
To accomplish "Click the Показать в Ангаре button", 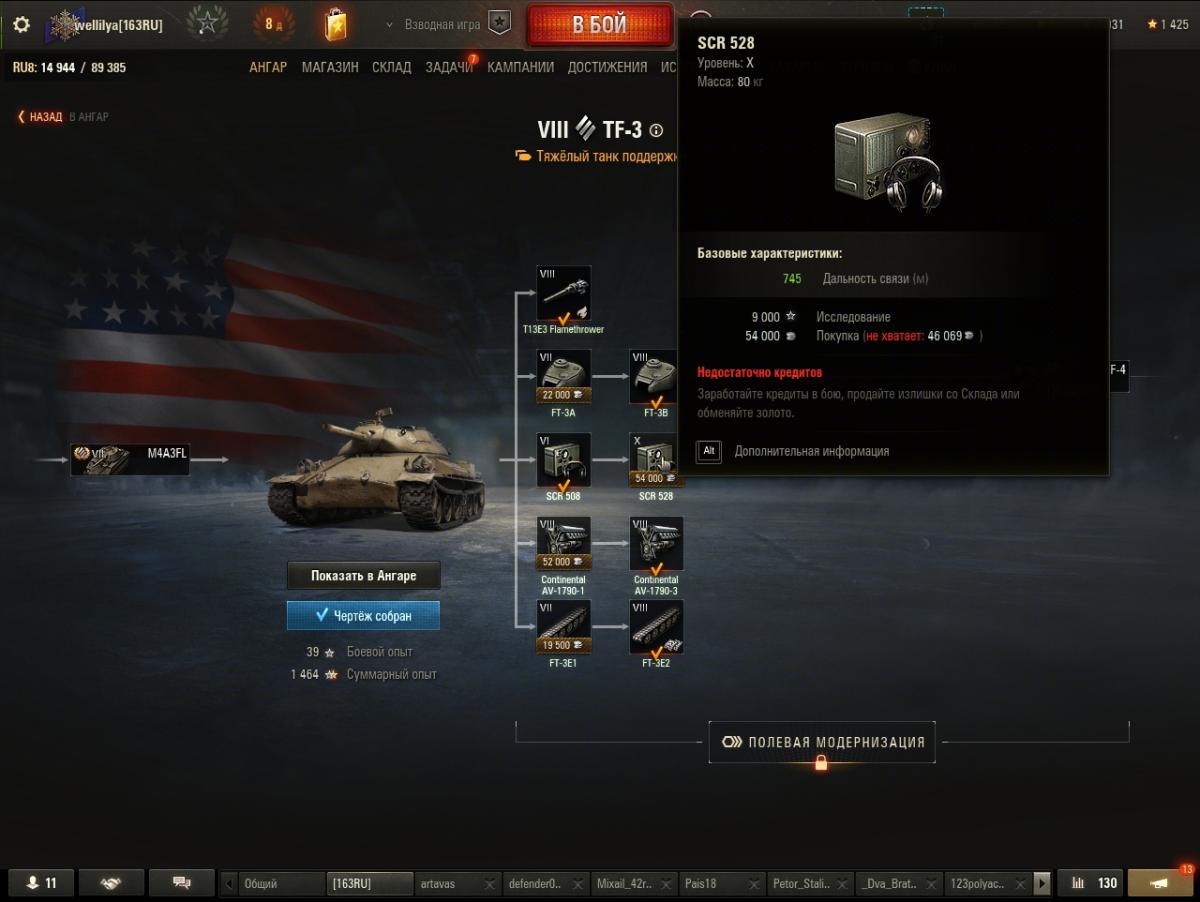I will pos(363,576).
